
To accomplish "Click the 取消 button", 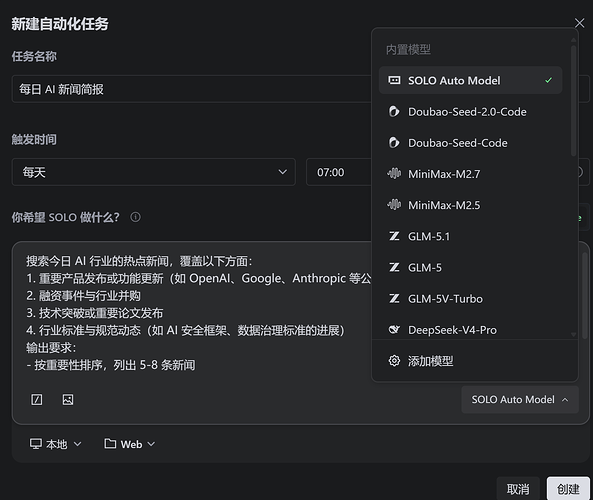I will 518,489.
